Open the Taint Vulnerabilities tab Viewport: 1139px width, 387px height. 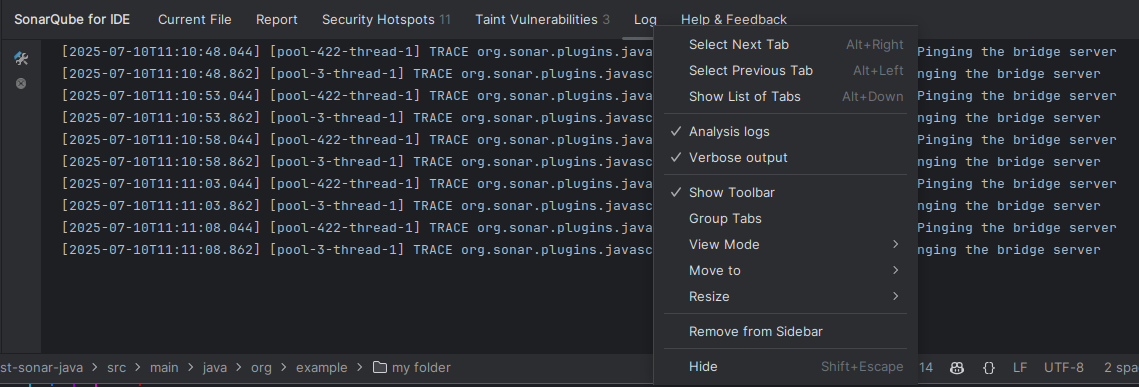pos(542,20)
